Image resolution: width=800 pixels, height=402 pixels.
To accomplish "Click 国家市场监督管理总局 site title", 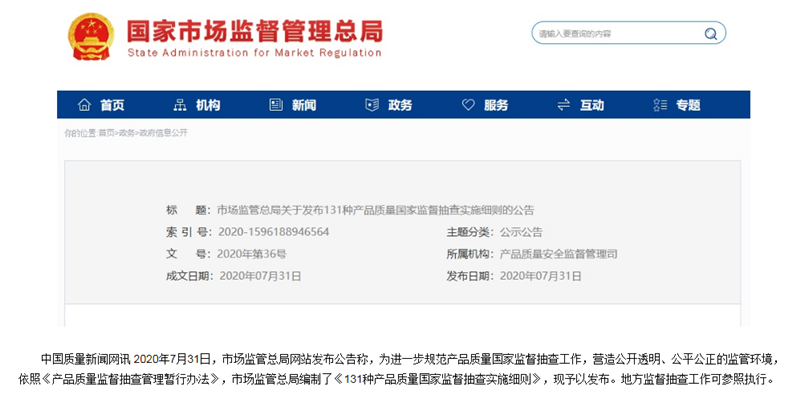I will [x=255, y=31].
